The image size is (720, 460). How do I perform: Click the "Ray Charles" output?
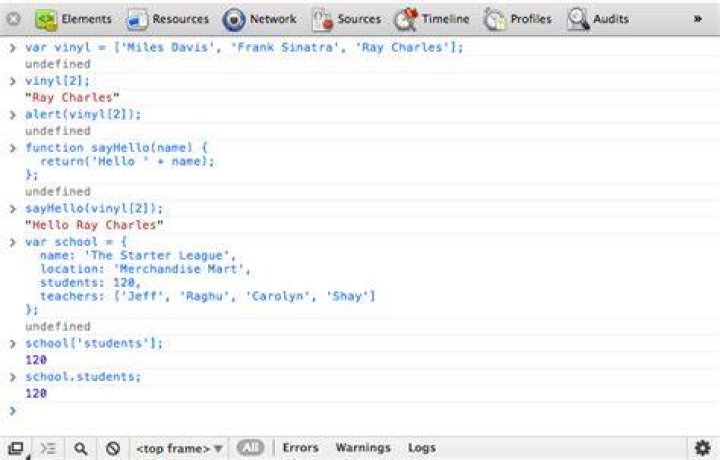click(x=72, y=98)
